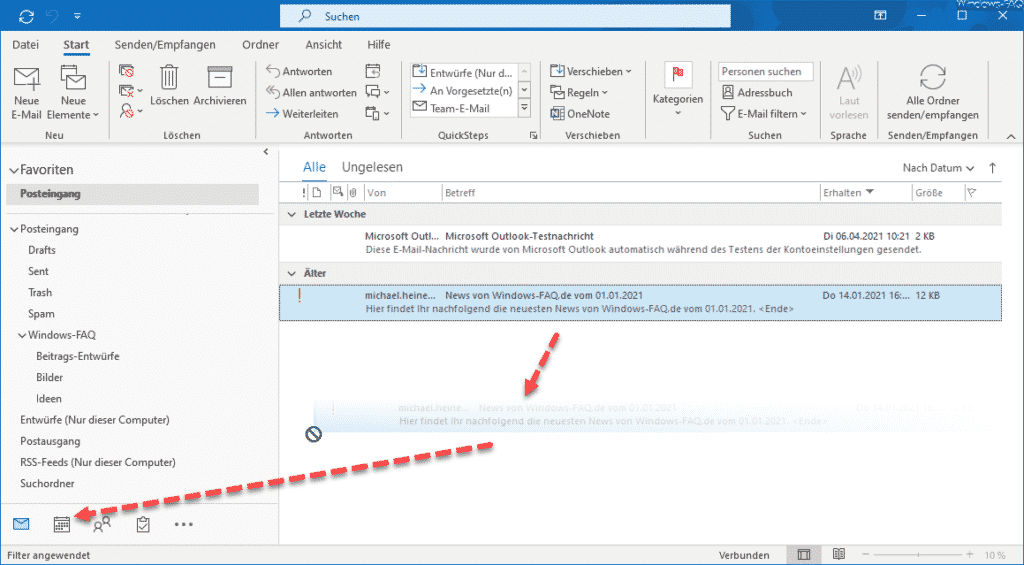Select An Vorgesetzte(n) quick step
The height and width of the screenshot is (565, 1024).
tap(463, 90)
